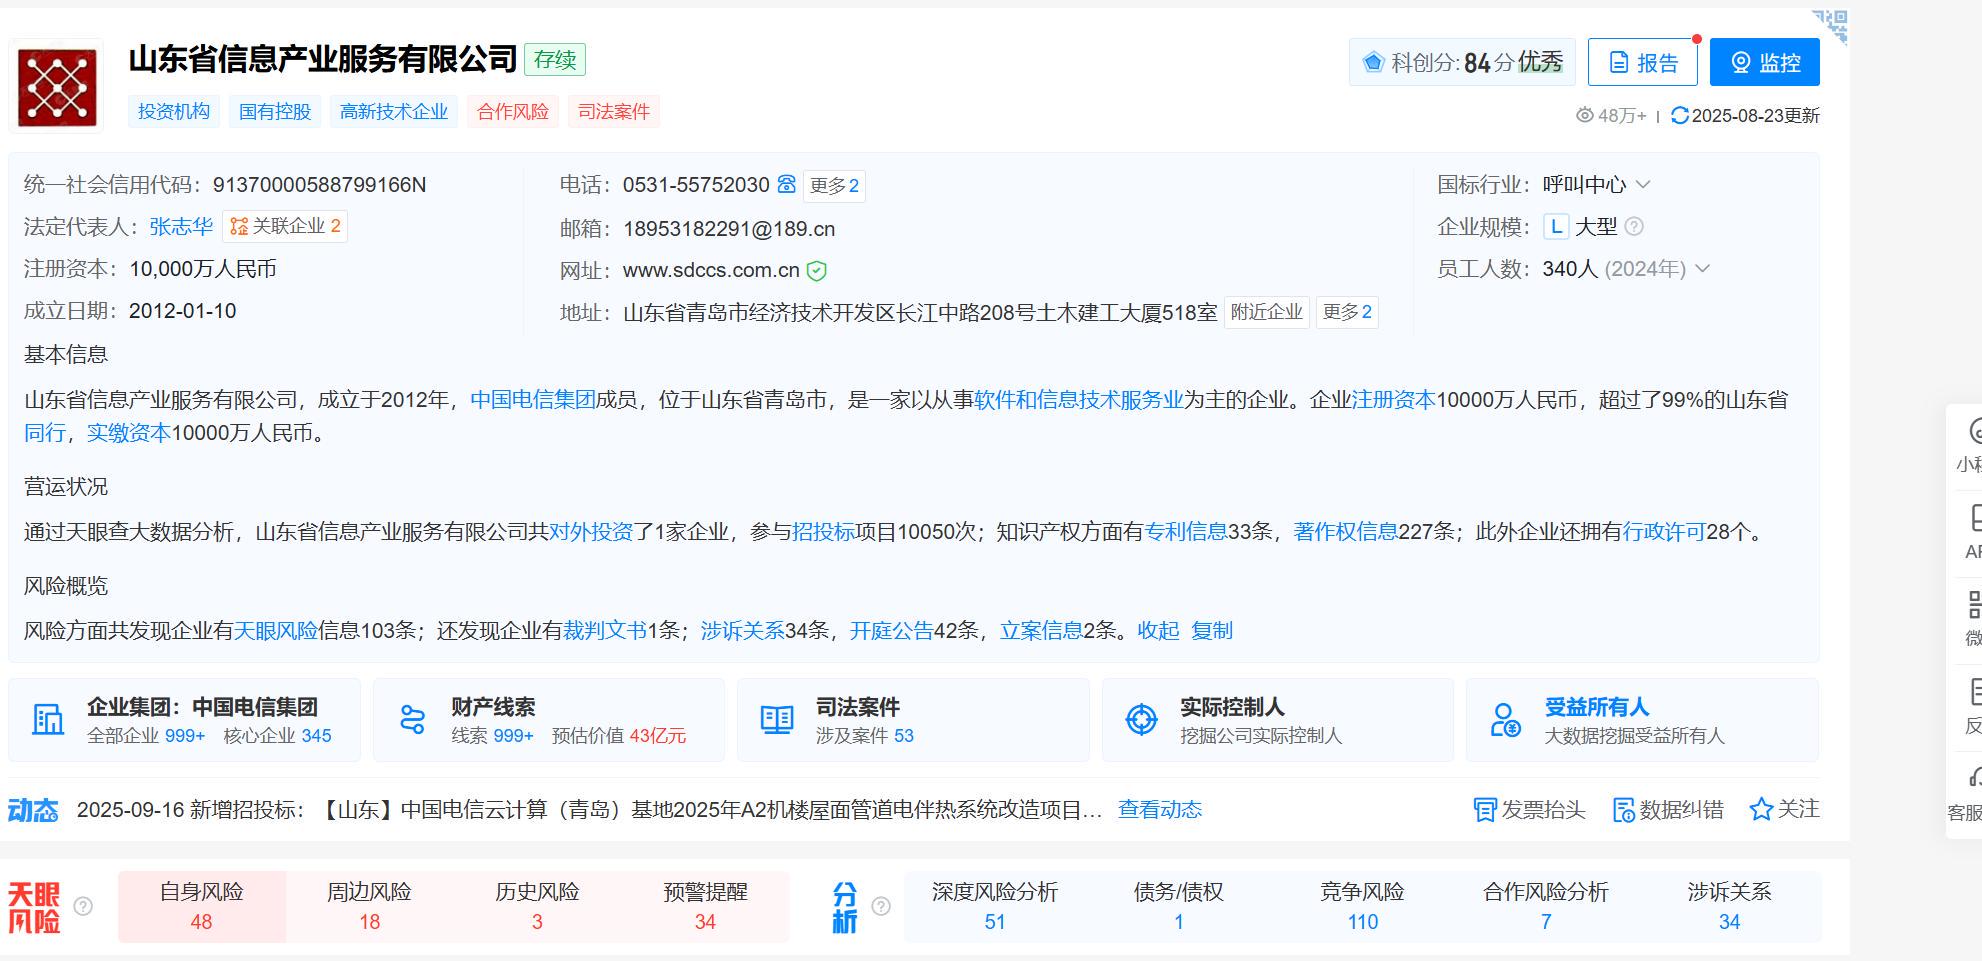
Task: Click the 关注 star icon to follow
Action: (x=1760, y=810)
